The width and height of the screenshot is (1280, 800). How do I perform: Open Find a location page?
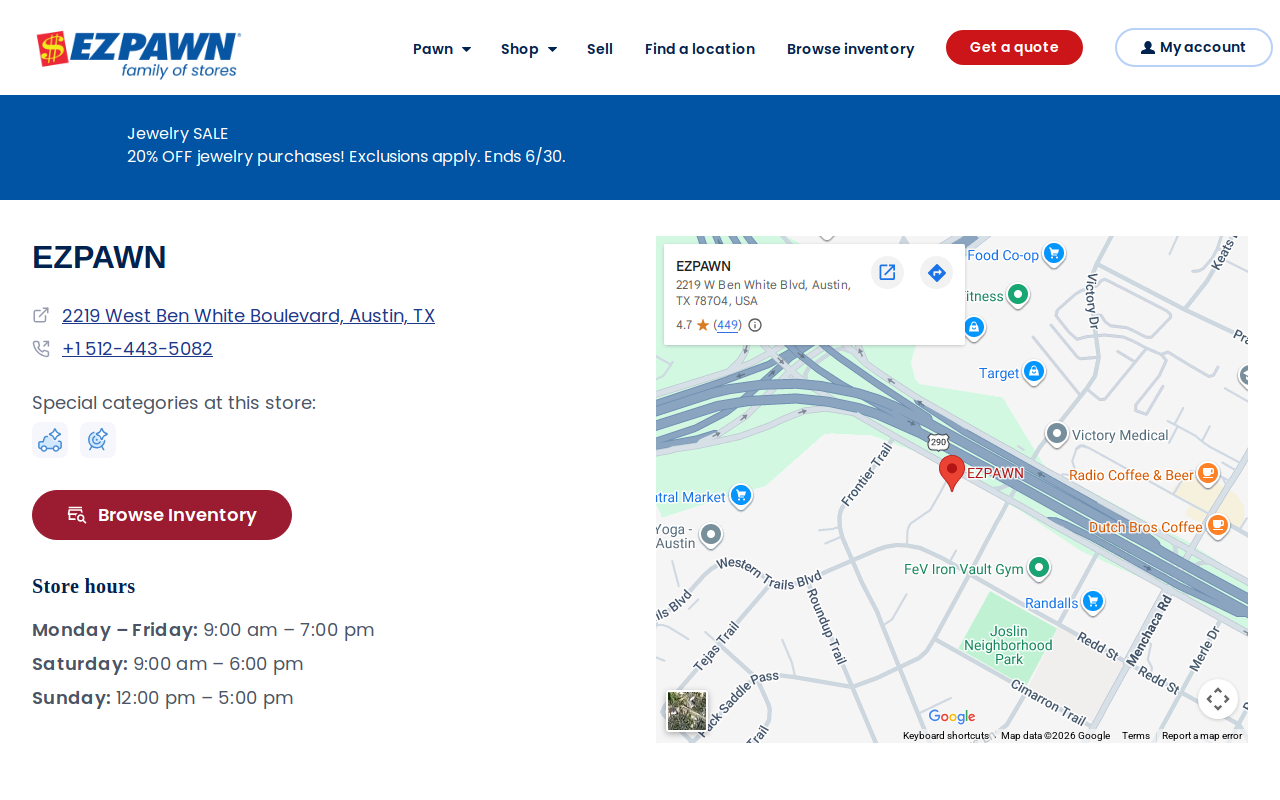[700, 49]
